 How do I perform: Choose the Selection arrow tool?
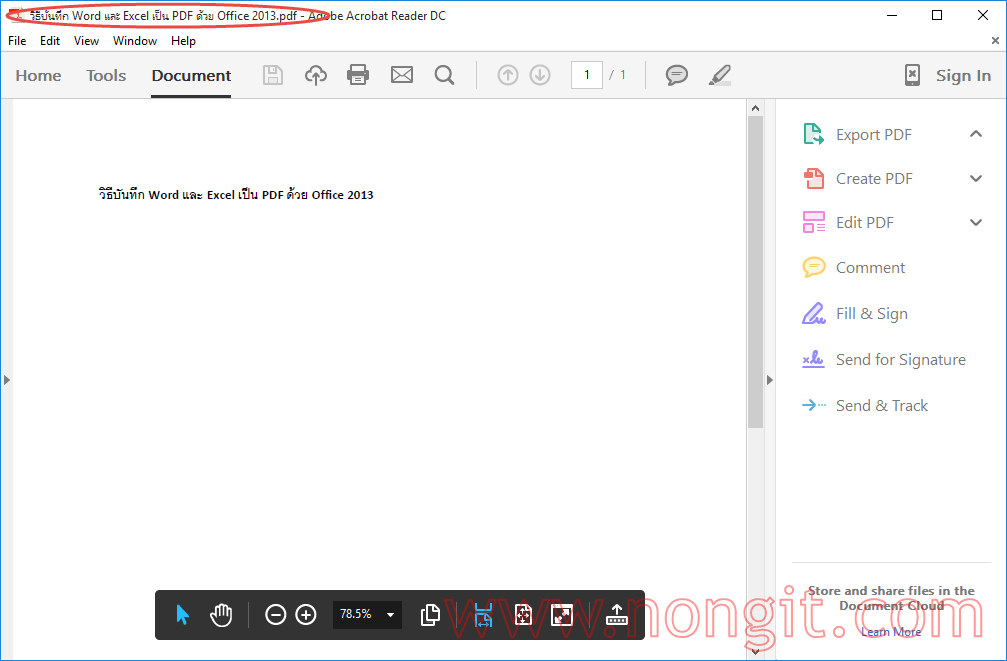click(182, 615)
